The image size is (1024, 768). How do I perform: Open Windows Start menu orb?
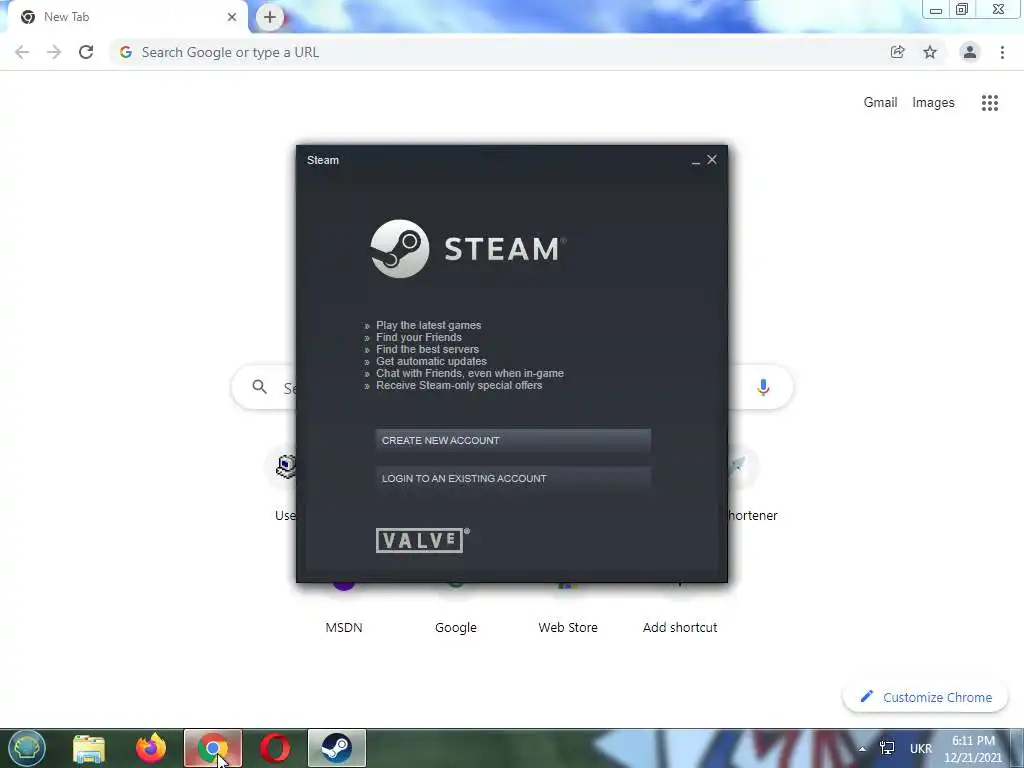tap(27, 748)
